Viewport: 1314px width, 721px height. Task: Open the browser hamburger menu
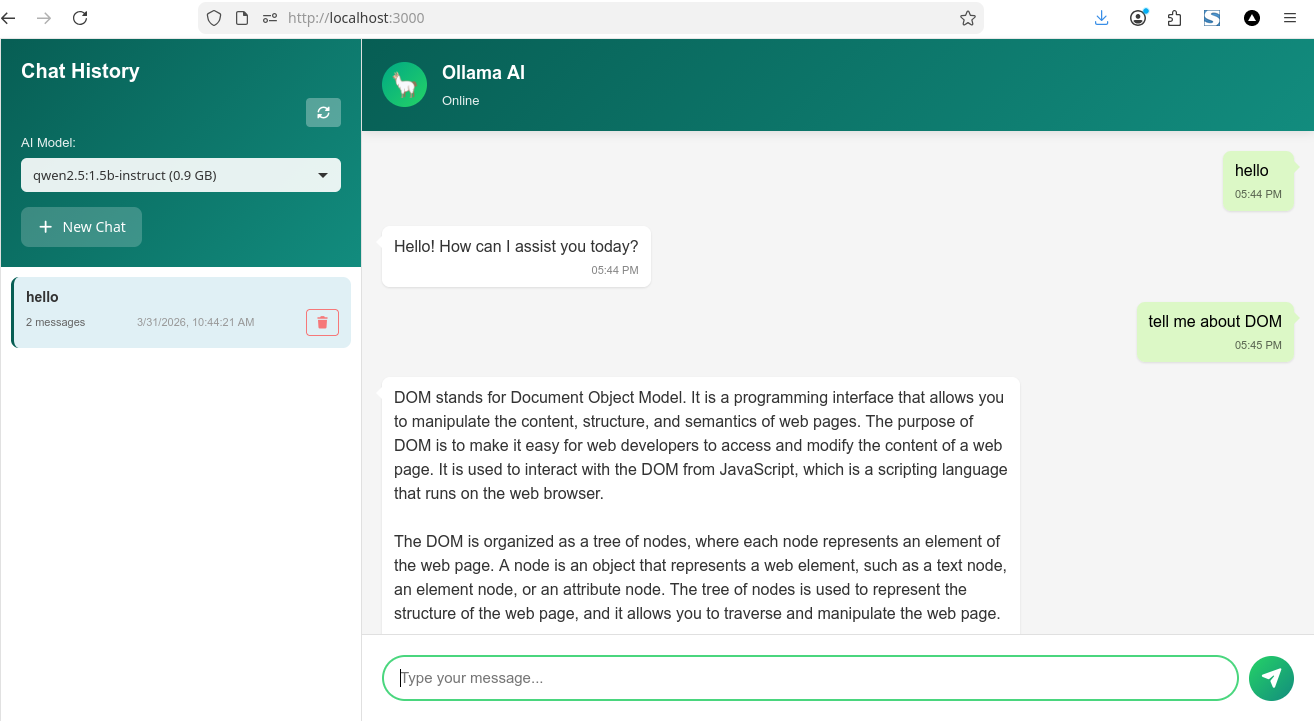[1290, 17]
